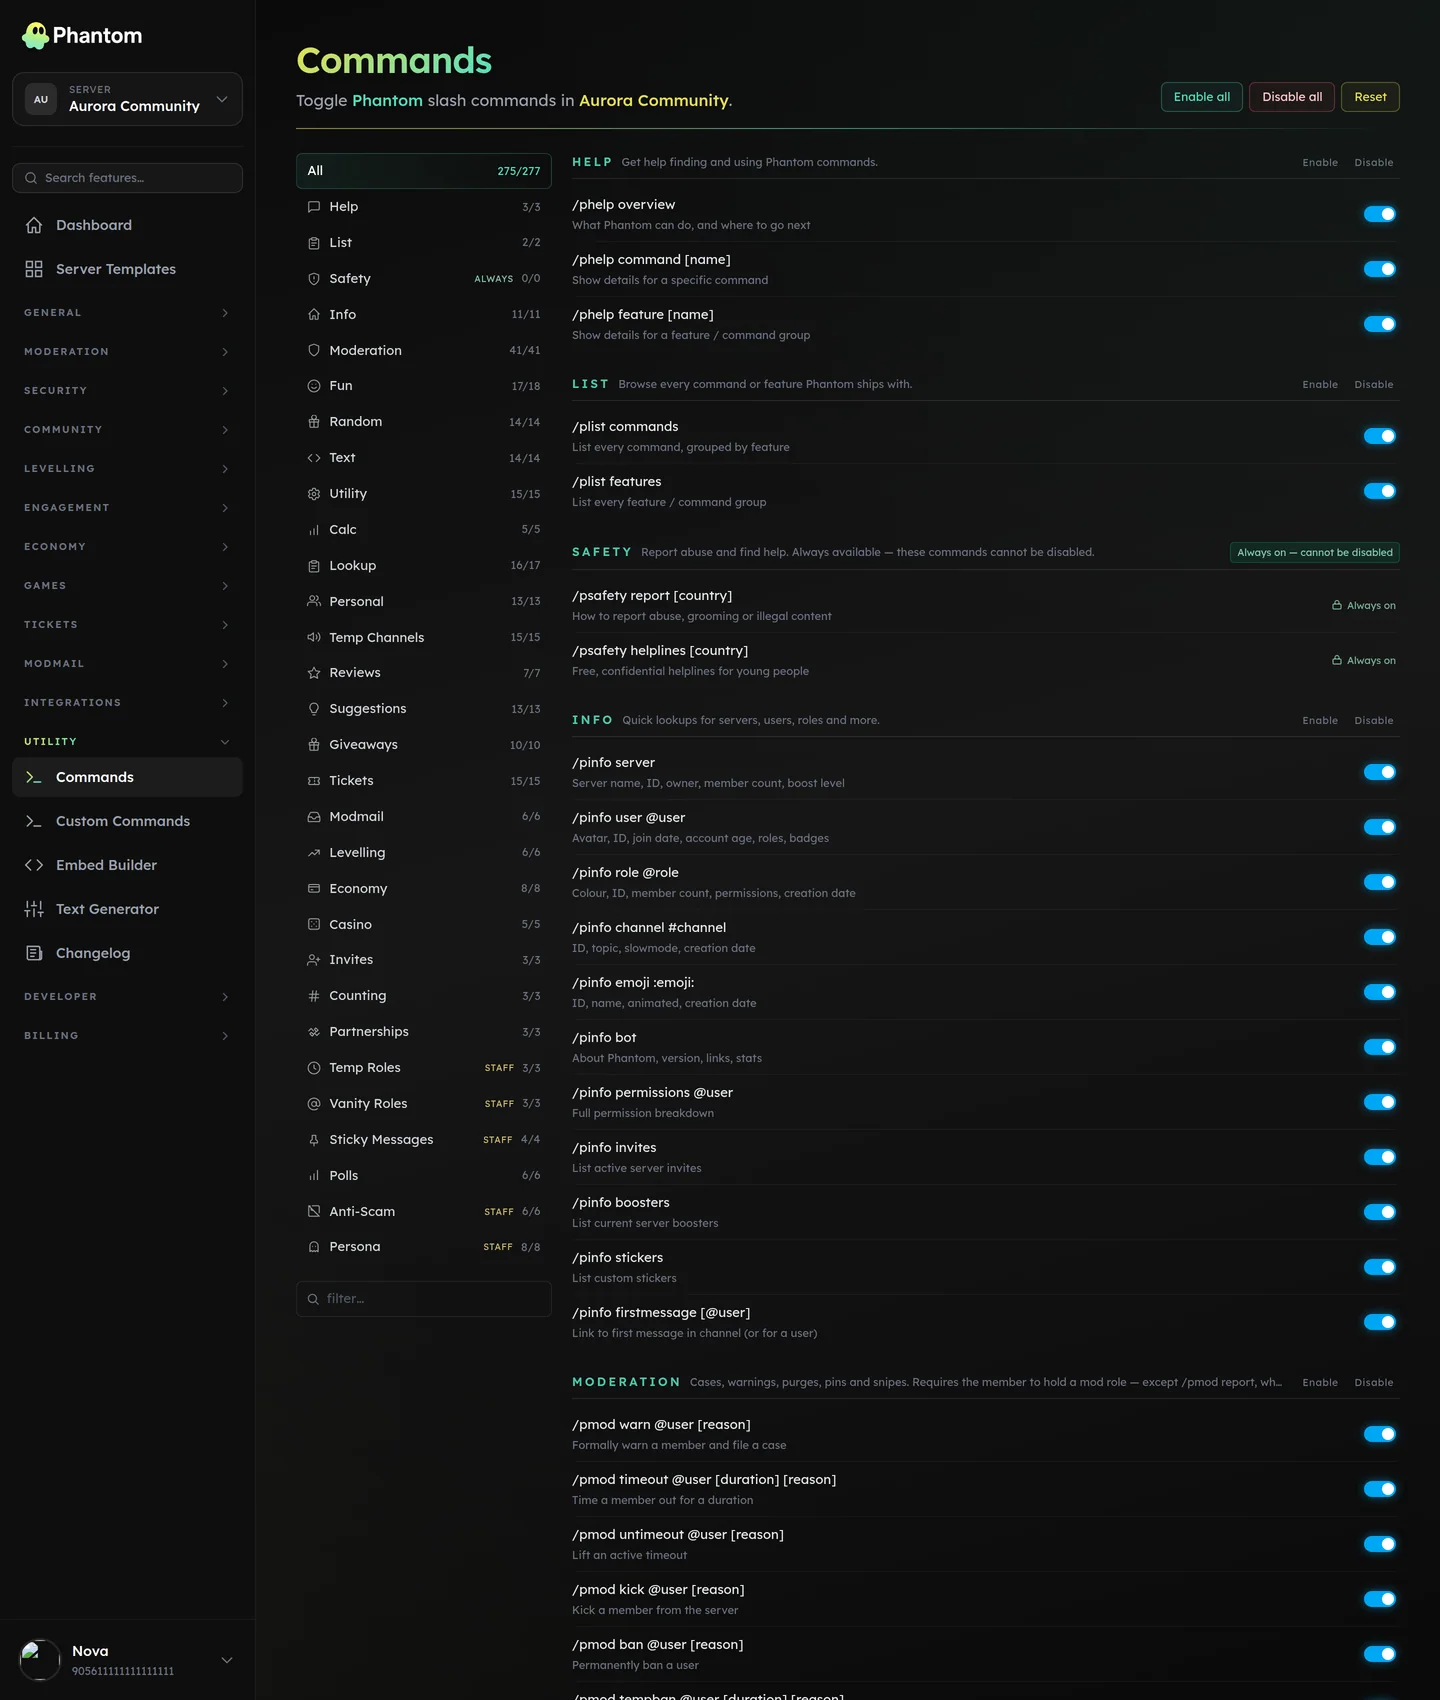This screenshot has width=1440, height=1700.
Task: Select the Safety category shield icon
Action: tap(314, 279)
